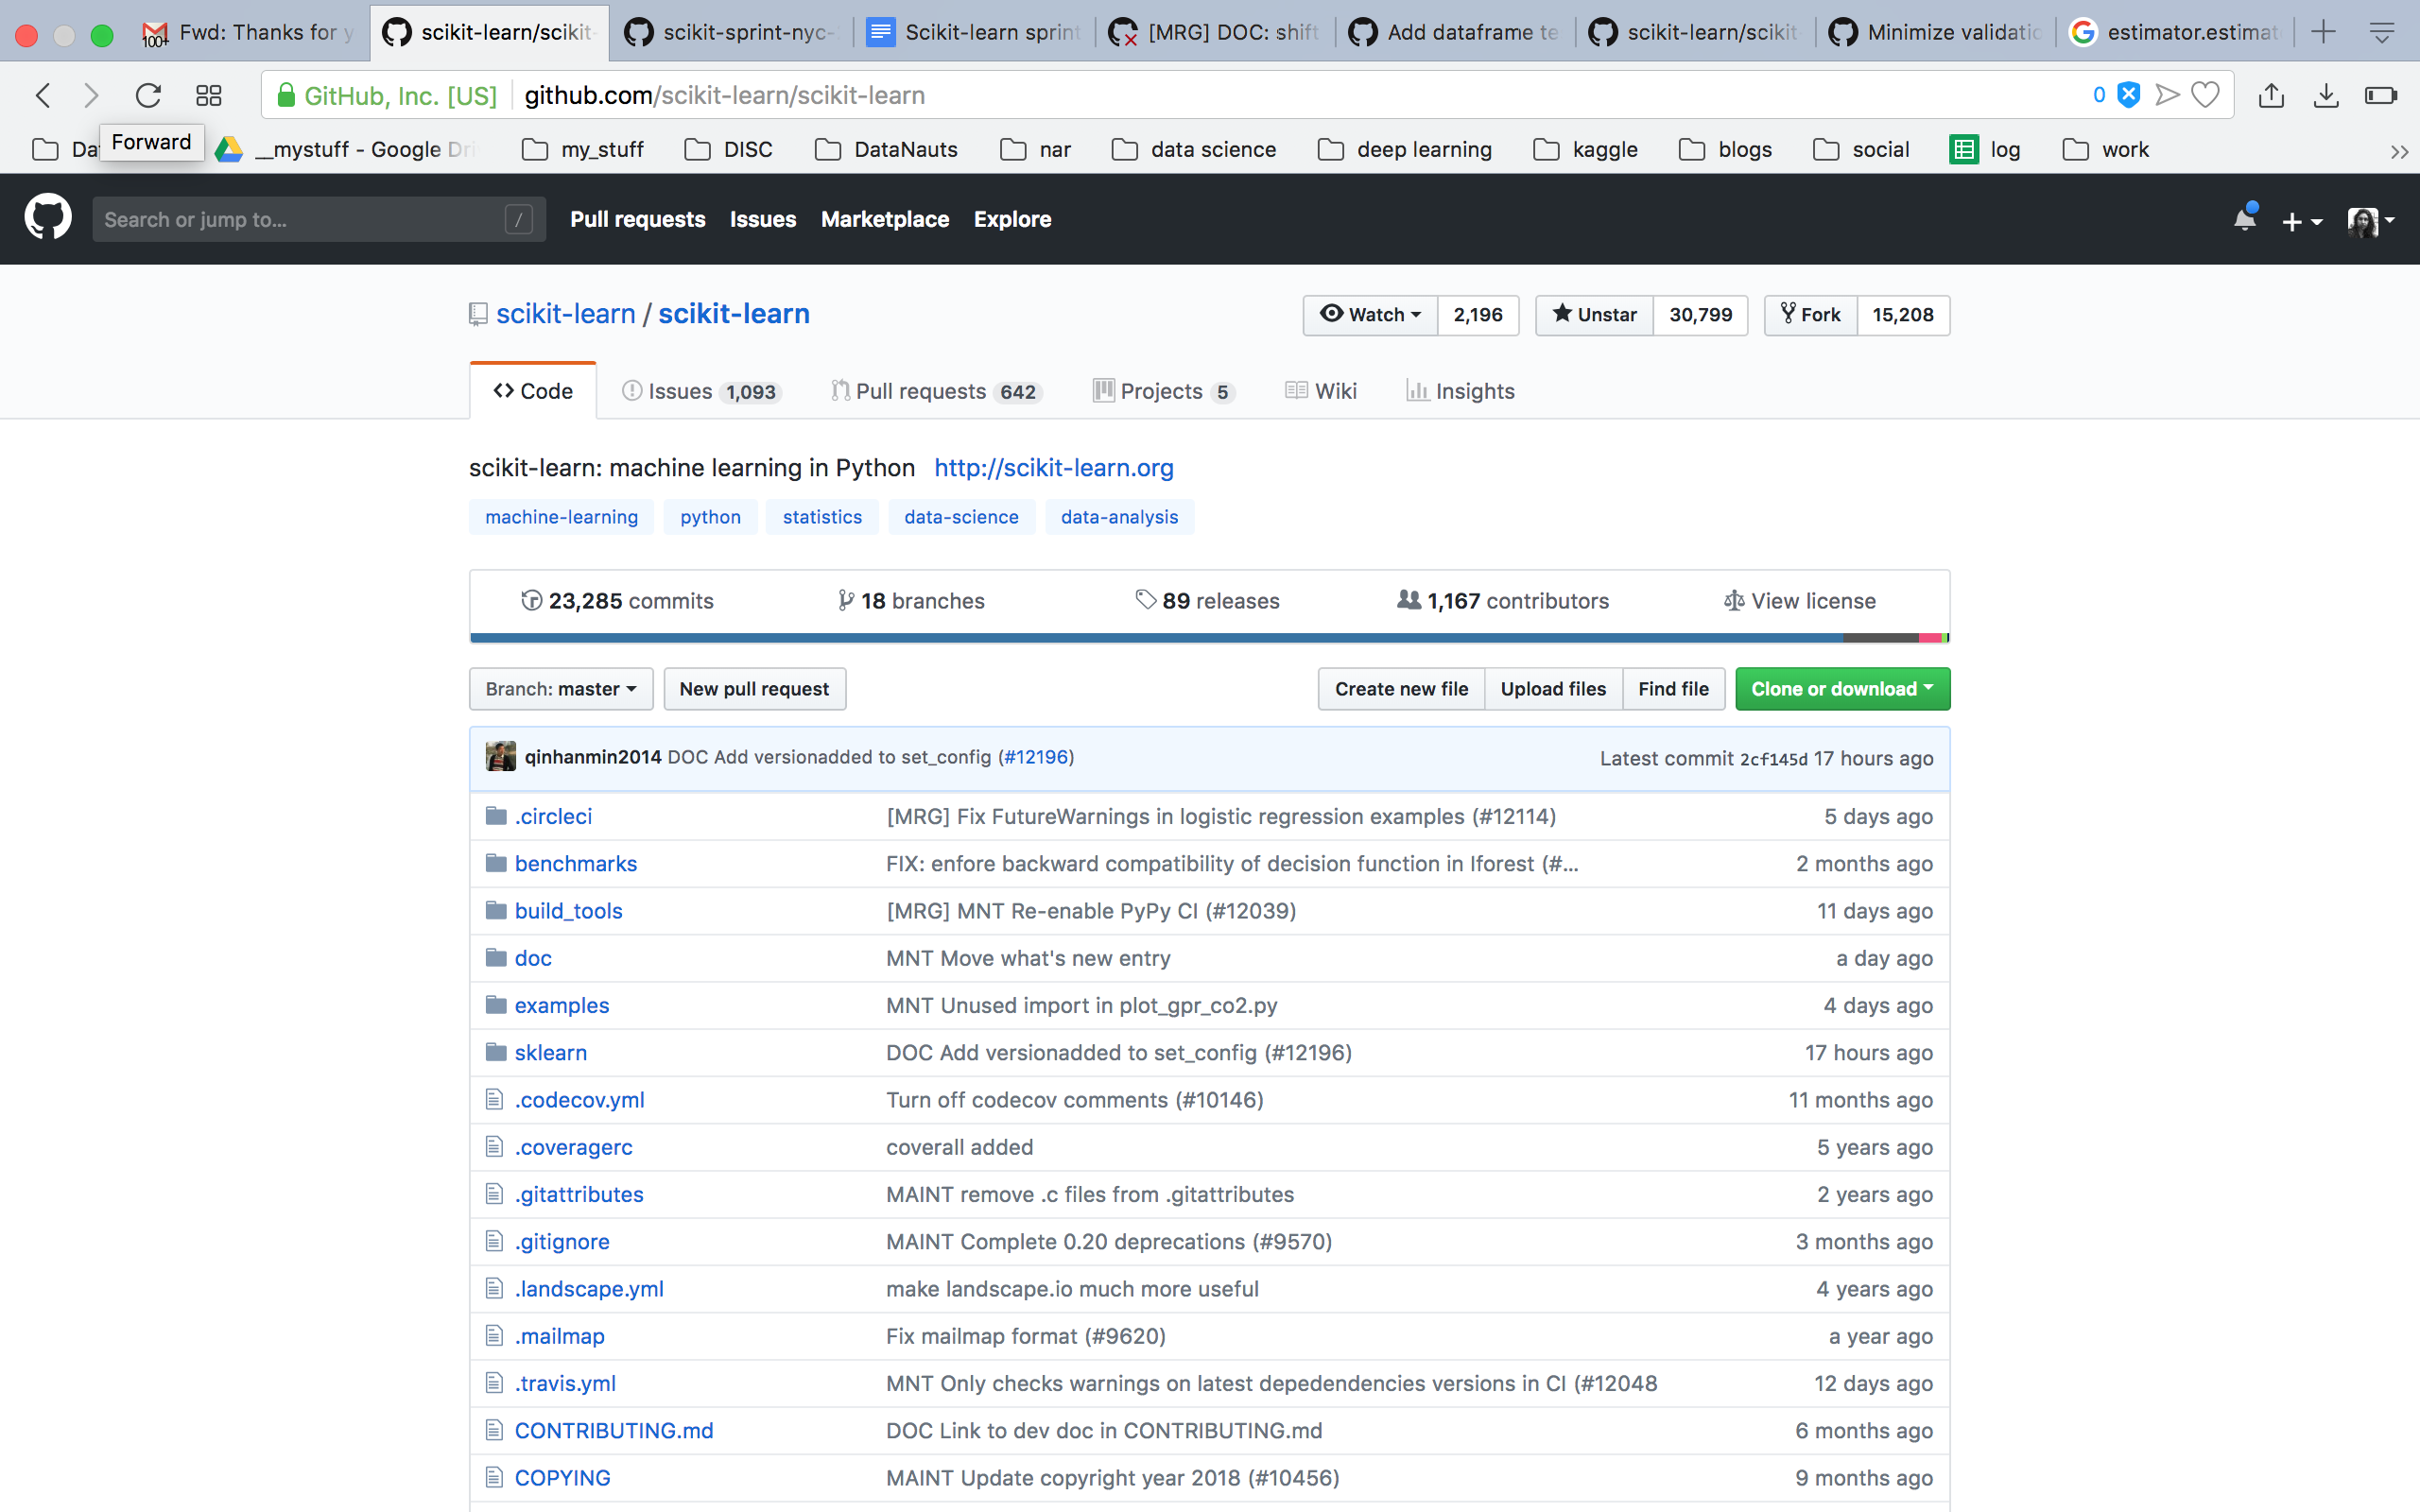Click the ad blocker shield icon
The height and width of the screenshot is (1512, 2420).
(2129, 95)
